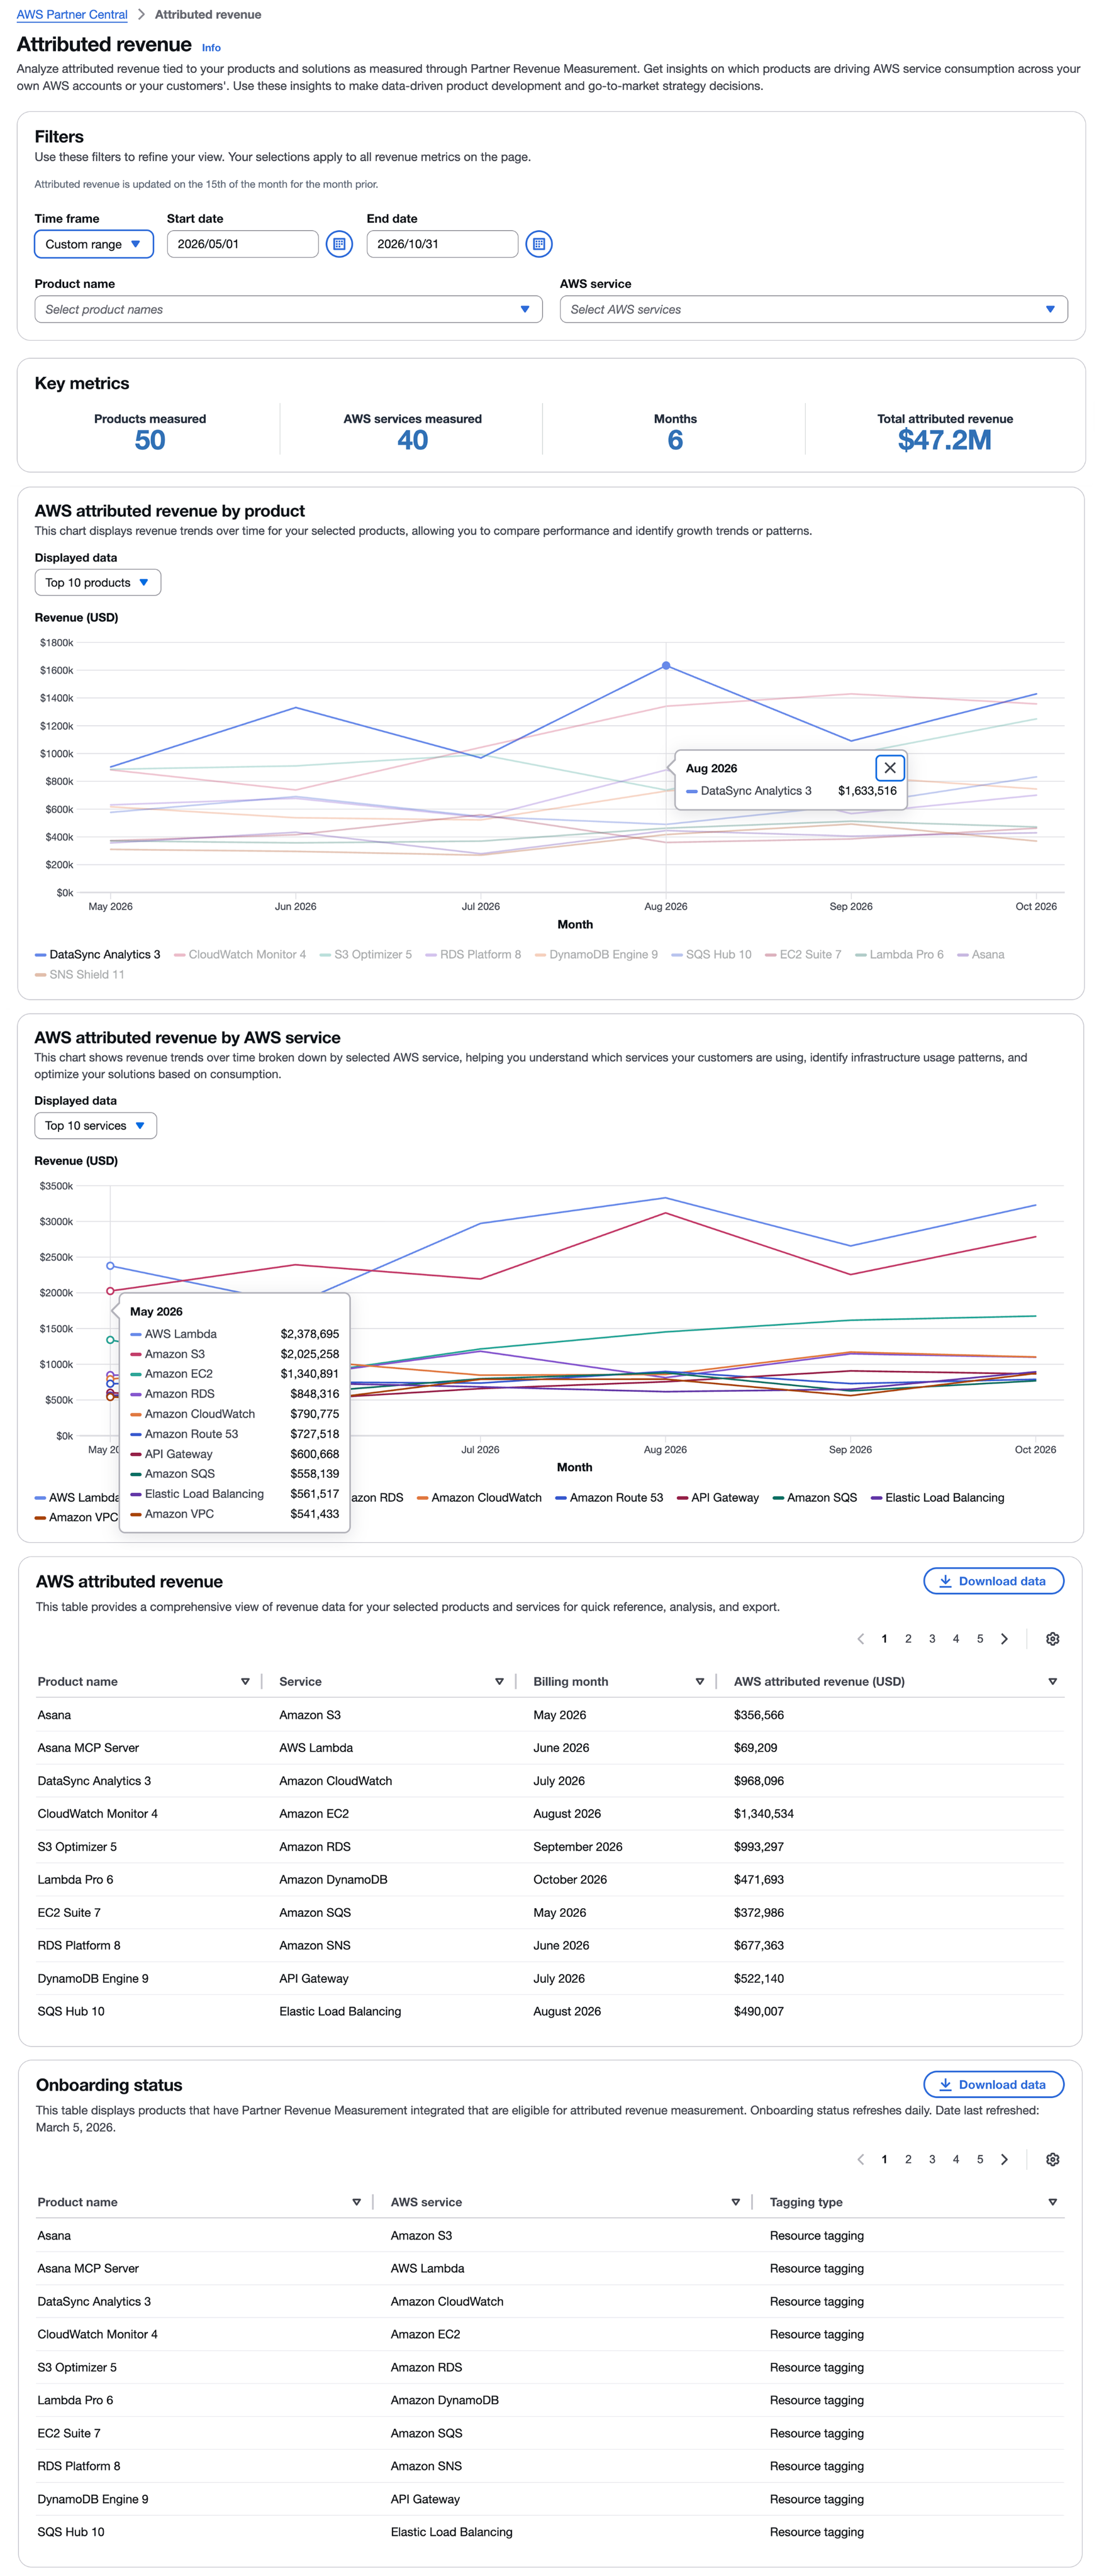Screen dimensions: 1099x2576
Task: Sort by Billing month column
Action: (x=699, y=1682)
